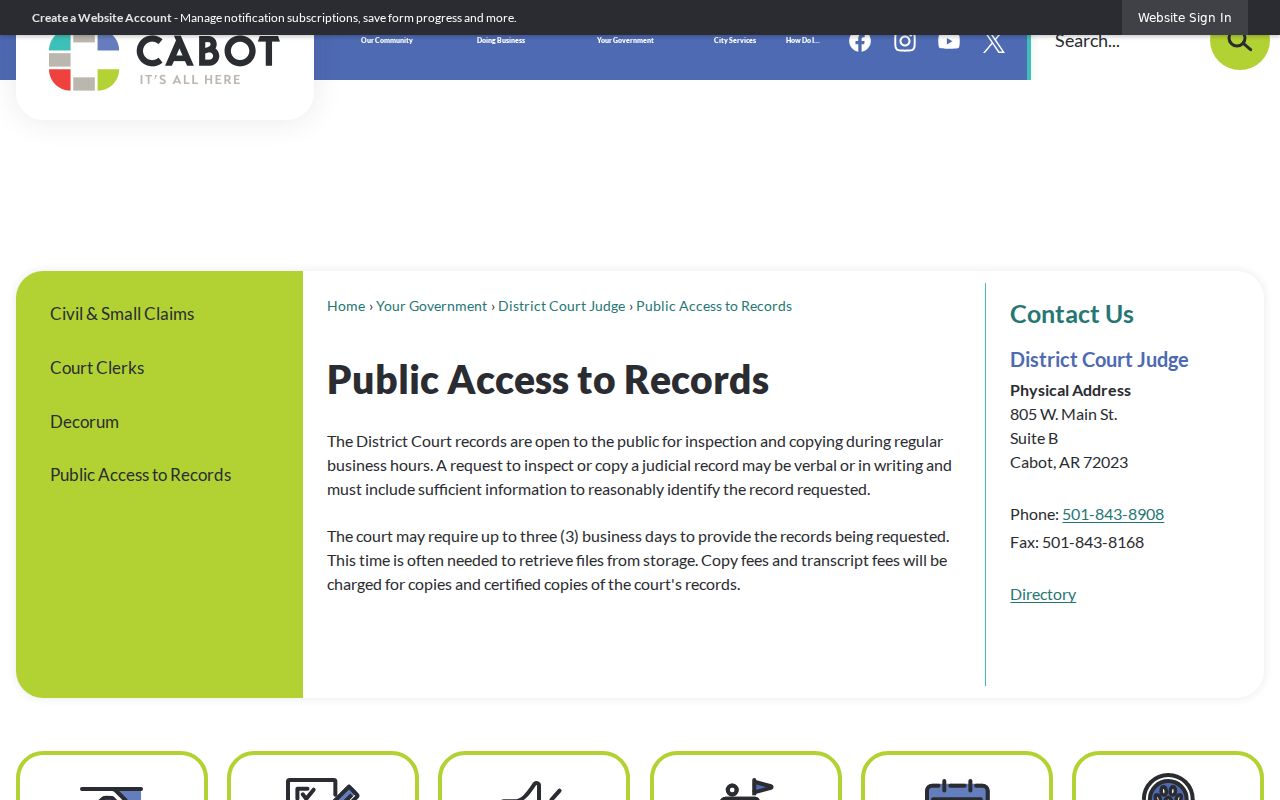Click the fax number 501-843-8168 text
The height and width of the screenshot is (800, 1280).
point(1093,542)
